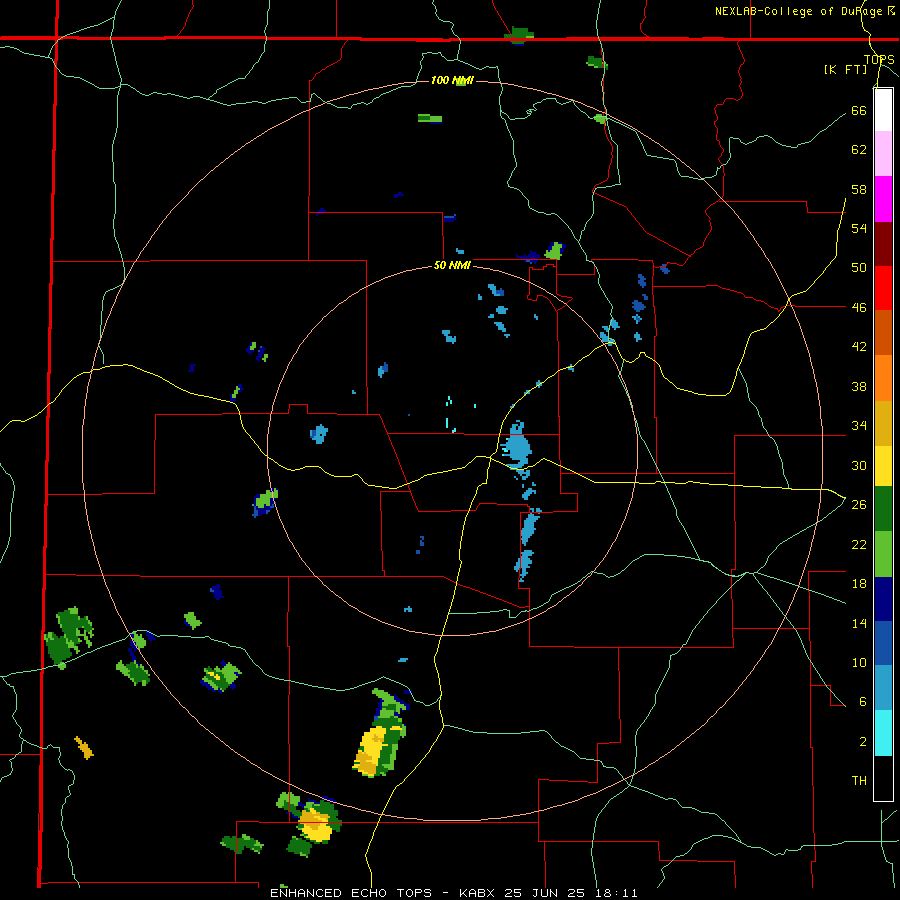Click the 14 legend value

click(x=859, y=623)
